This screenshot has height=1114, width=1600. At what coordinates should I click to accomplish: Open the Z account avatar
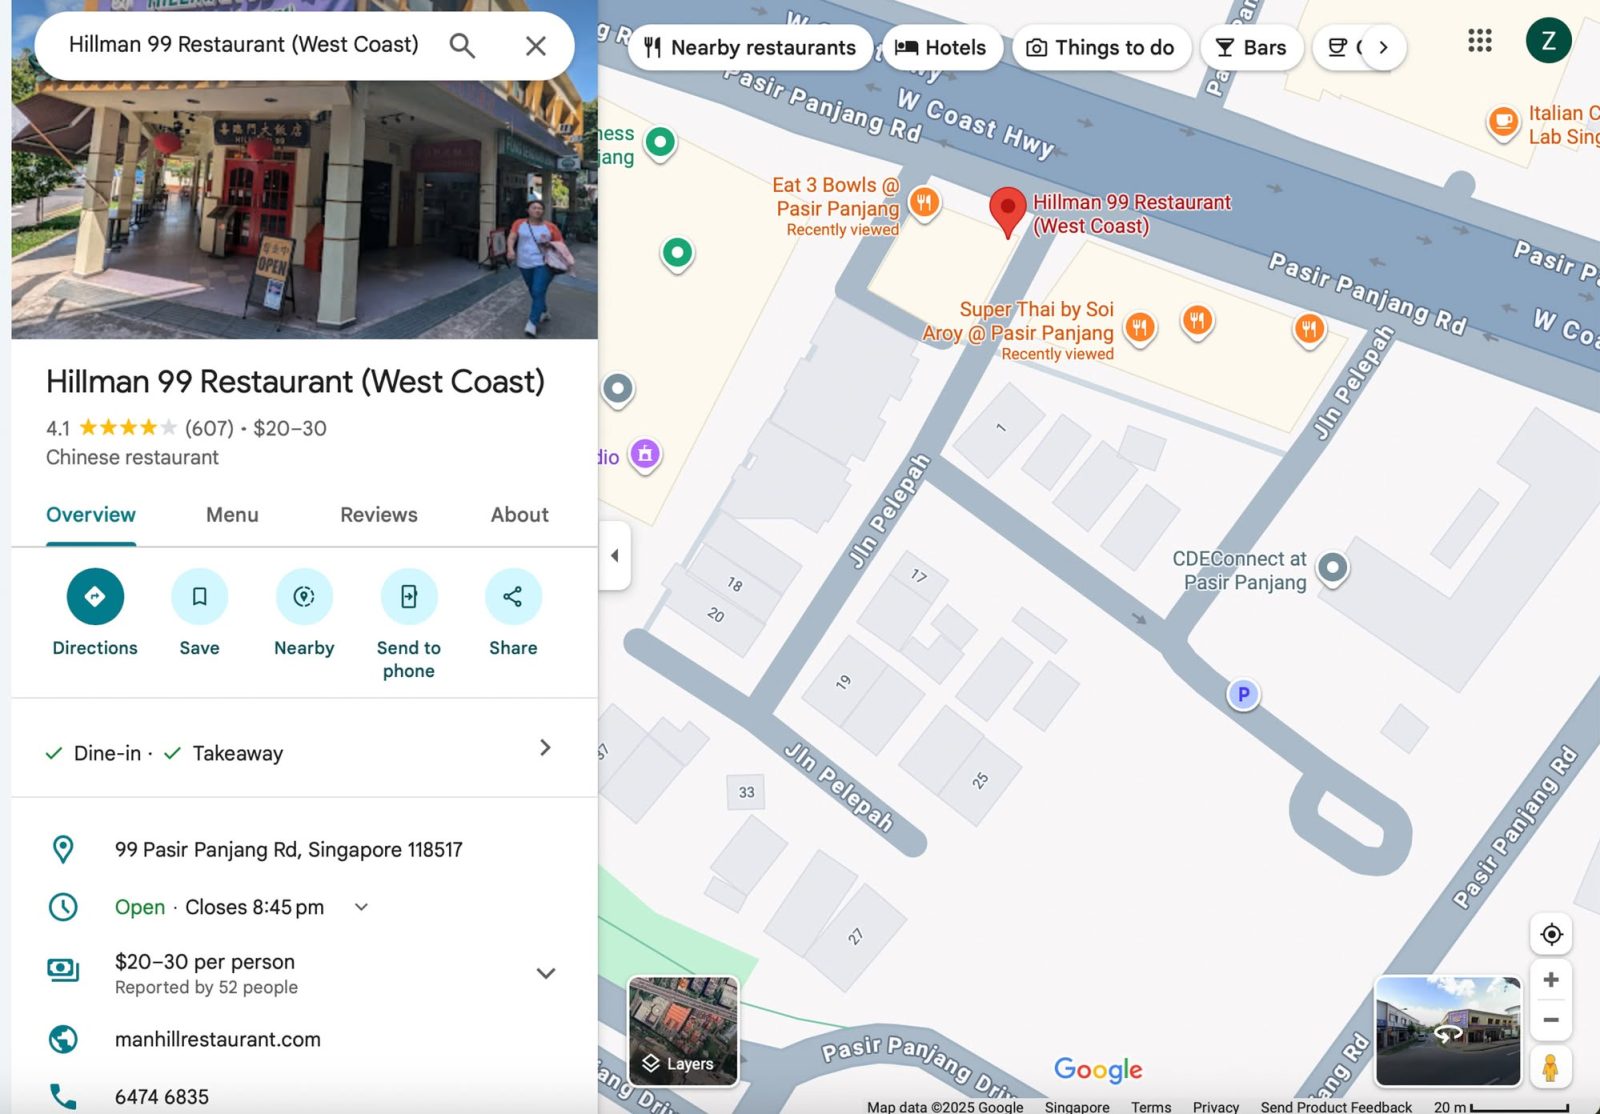coord(1548,40)
